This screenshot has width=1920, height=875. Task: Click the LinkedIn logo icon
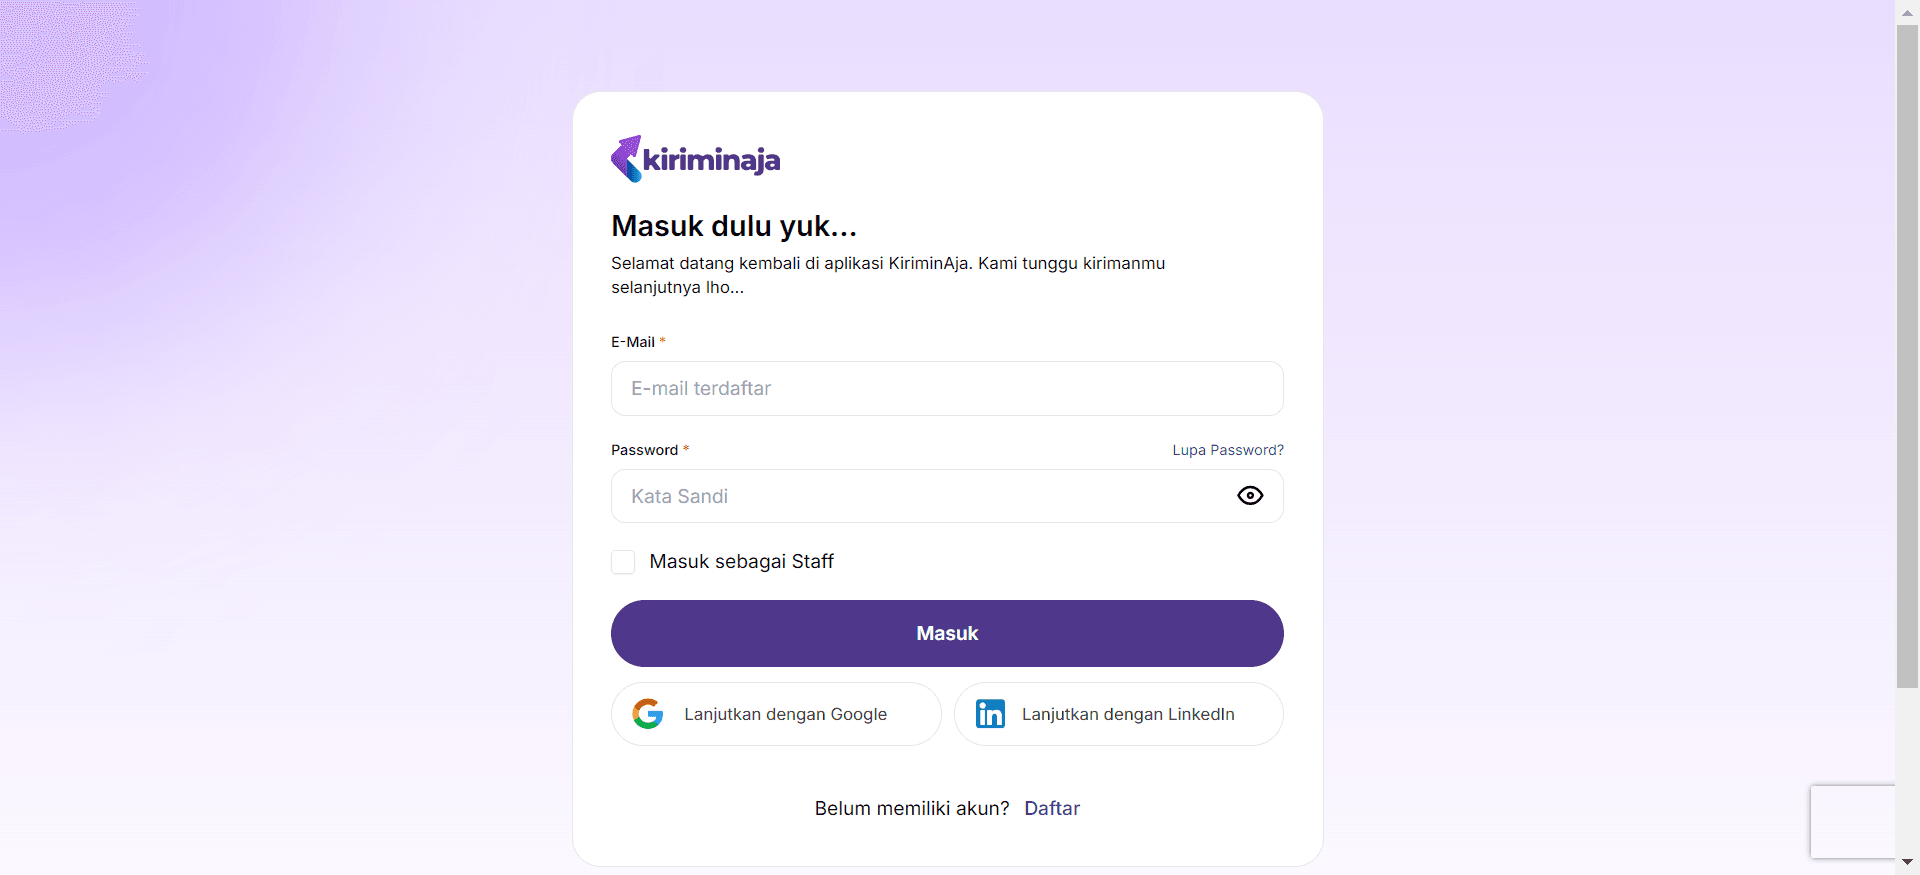tap(990, 714)
